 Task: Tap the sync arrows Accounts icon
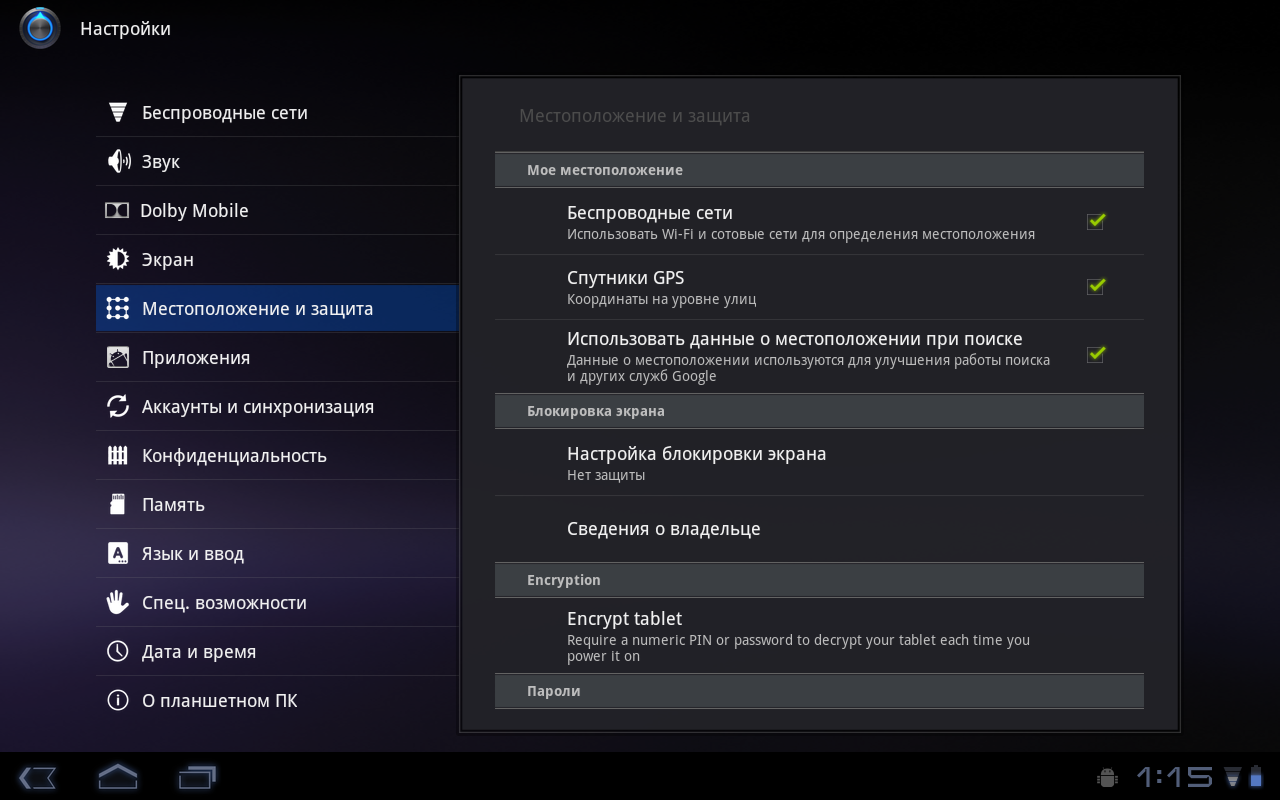point(118,406)
